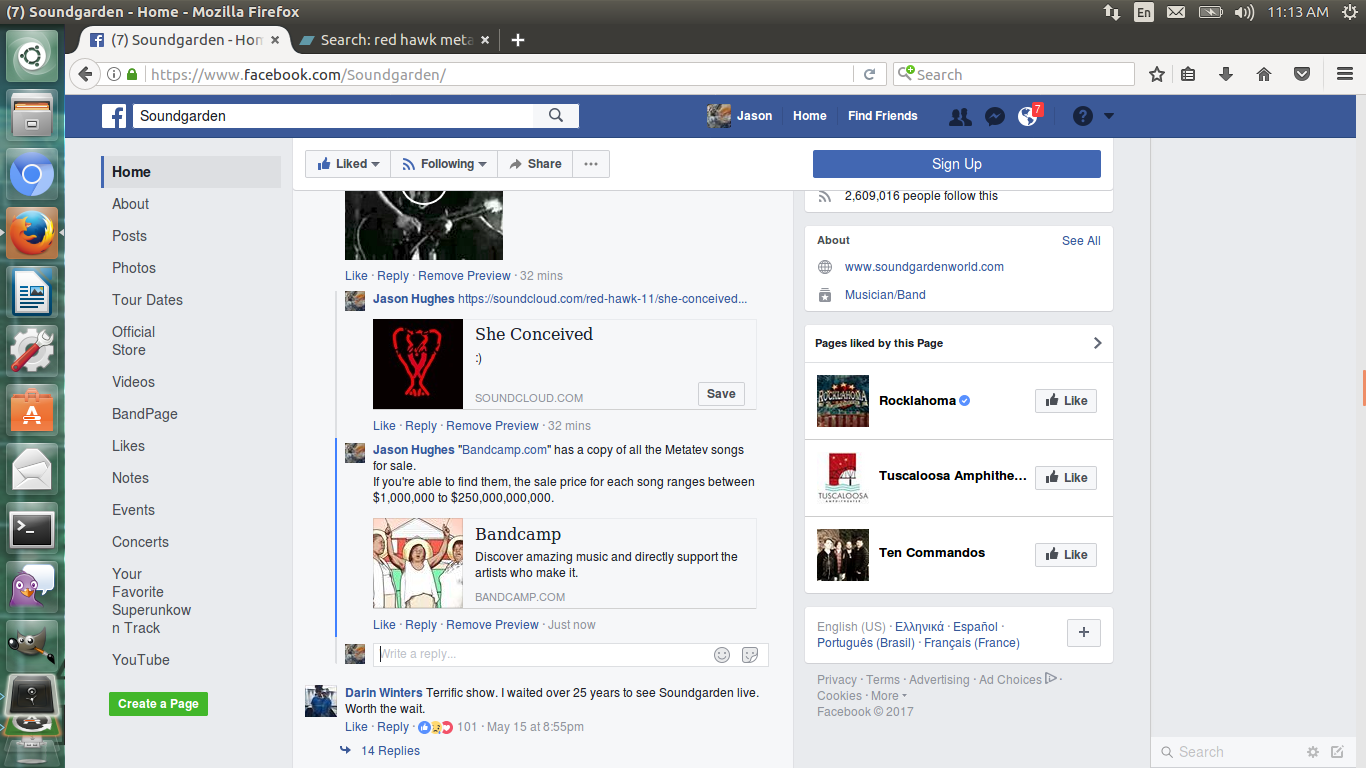Like the Tuscaloosa Amphitheater page
1366x768 pixels.
click(1066, 478)
